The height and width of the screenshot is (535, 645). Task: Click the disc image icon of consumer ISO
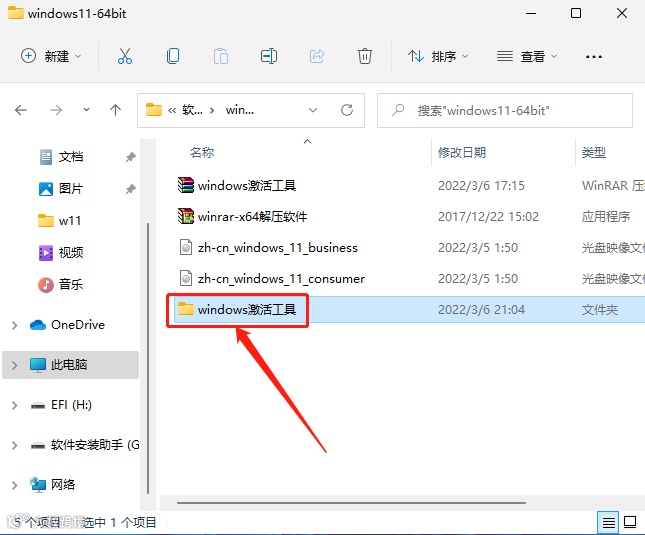[x=186, y=278]
